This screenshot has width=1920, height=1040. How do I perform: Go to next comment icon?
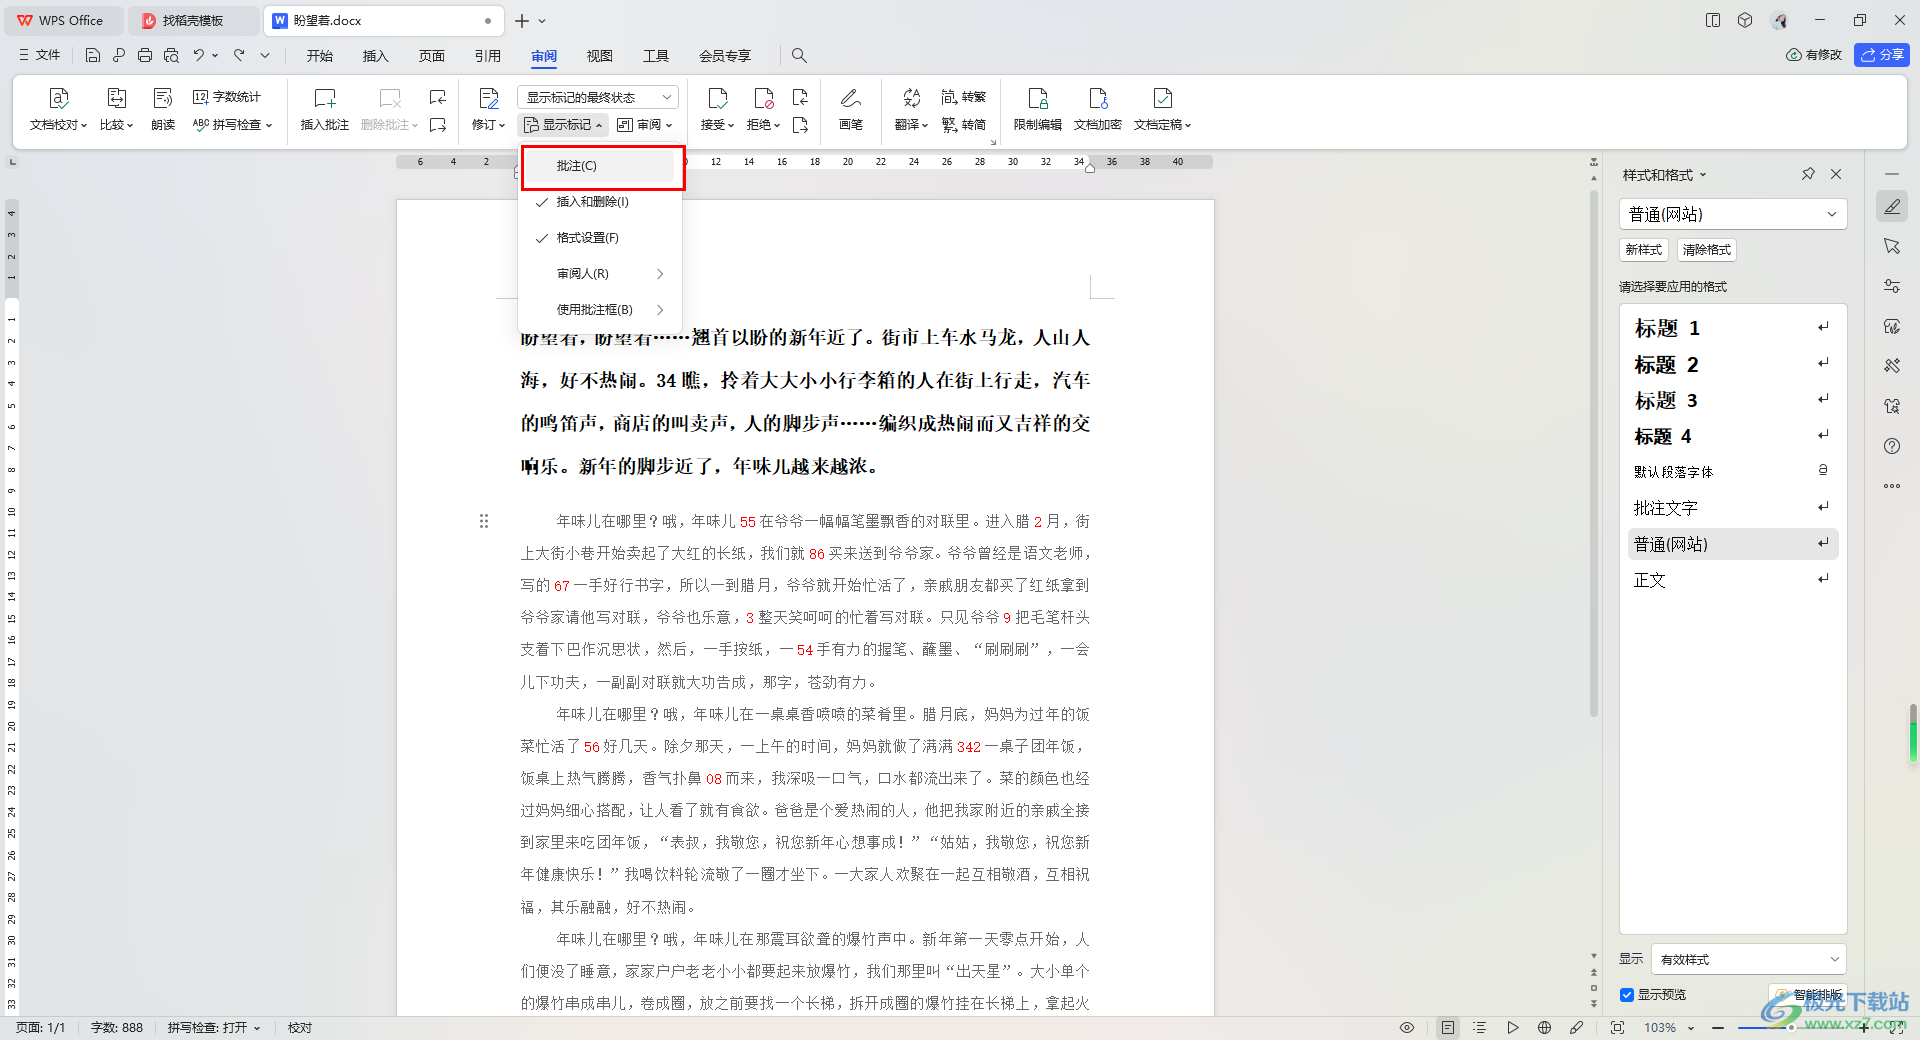pyautogui.click(x=438, y=125)
